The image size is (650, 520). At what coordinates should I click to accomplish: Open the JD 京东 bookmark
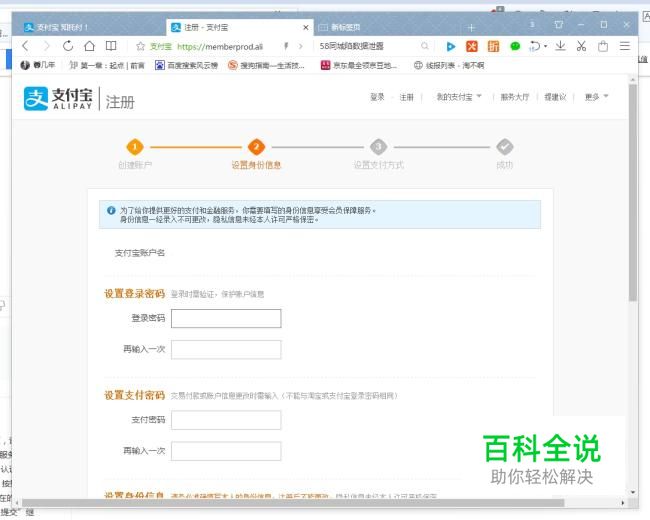pos(359,65)
